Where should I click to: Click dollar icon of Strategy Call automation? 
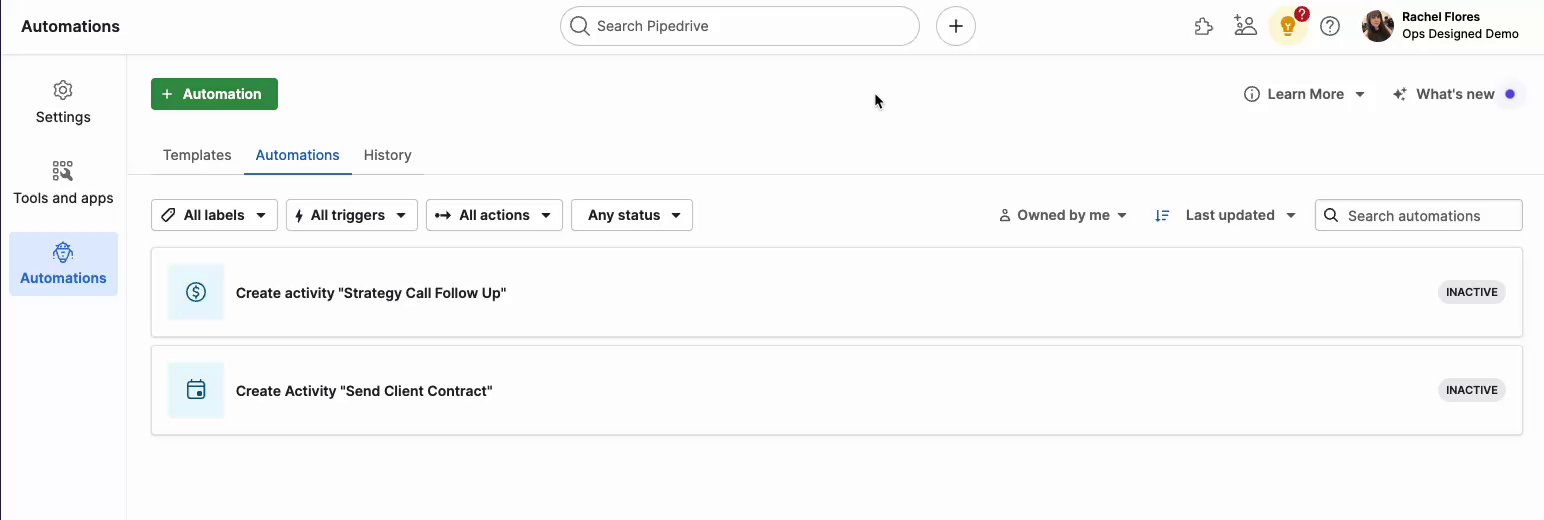[196, 292]
